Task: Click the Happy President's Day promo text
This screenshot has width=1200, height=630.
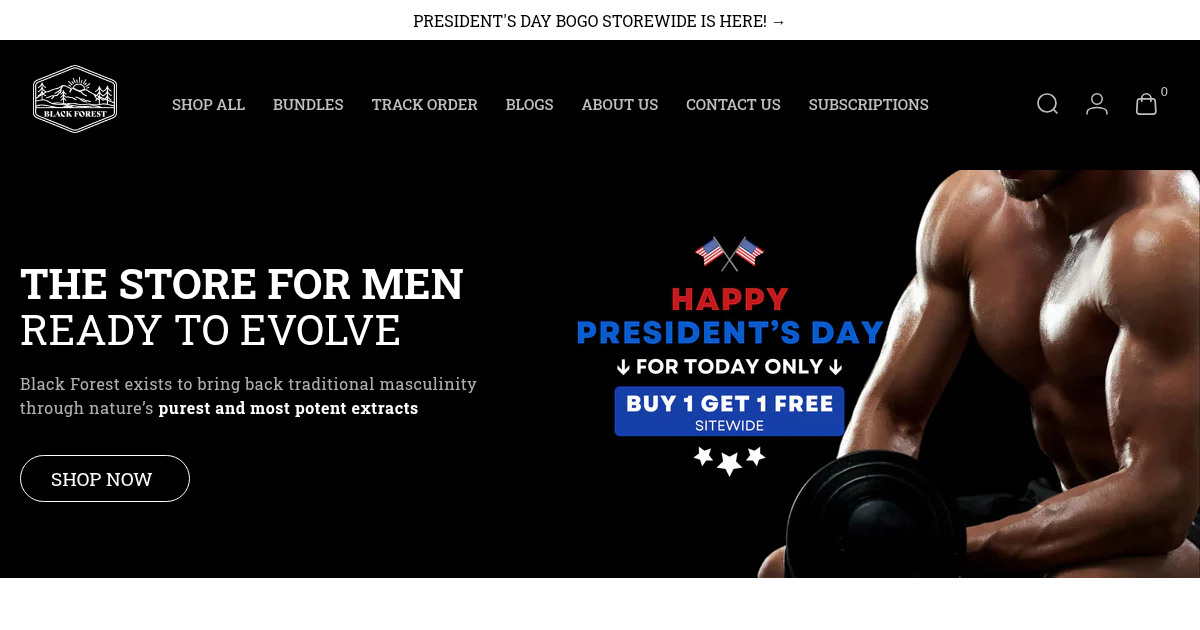Action: point(730,316)
